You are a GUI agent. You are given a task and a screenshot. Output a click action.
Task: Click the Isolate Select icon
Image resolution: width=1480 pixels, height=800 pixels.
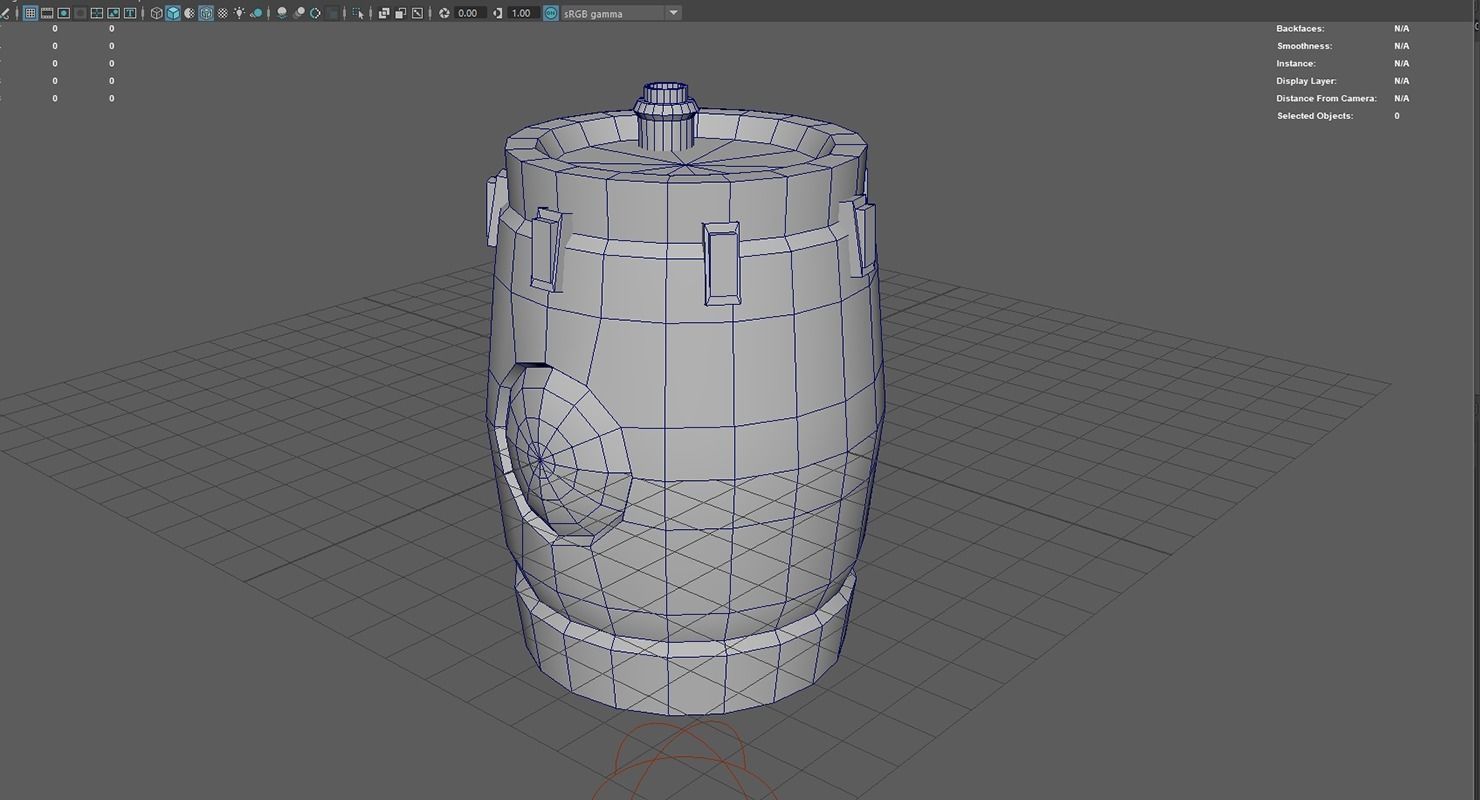358,13
